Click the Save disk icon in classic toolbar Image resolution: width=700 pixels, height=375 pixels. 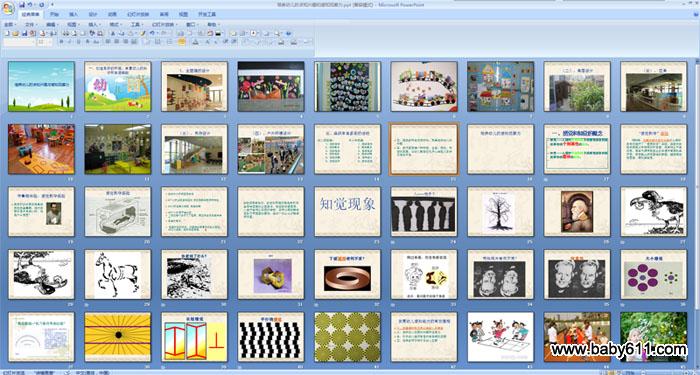tap(25, 33)
